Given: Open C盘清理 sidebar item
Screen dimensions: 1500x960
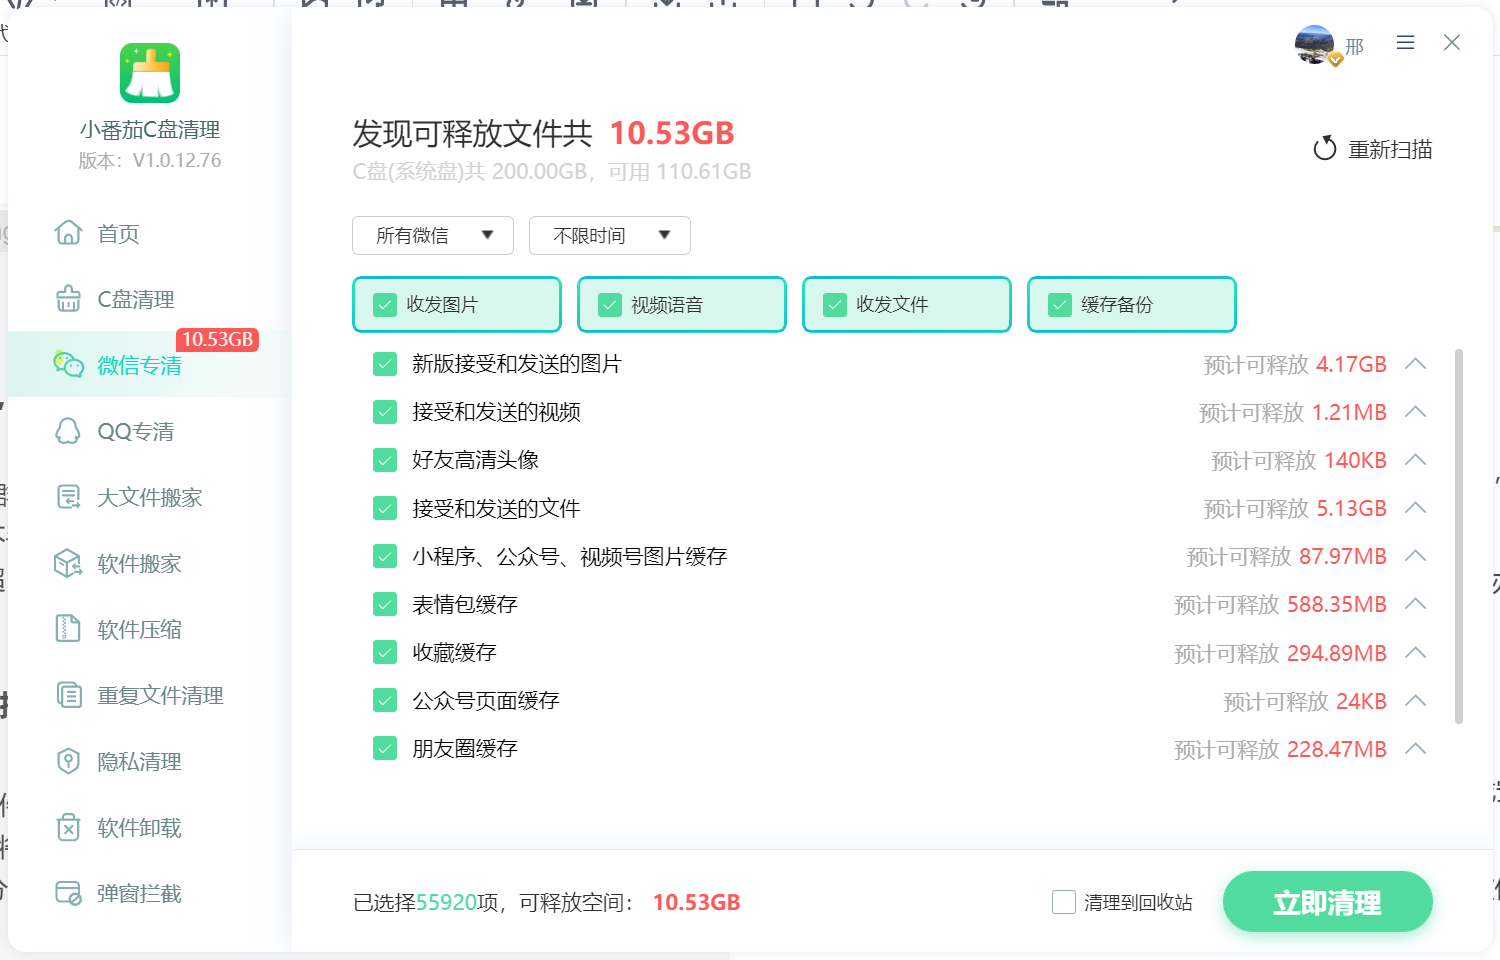Looking at the screenshot, I should click(150, 299).
